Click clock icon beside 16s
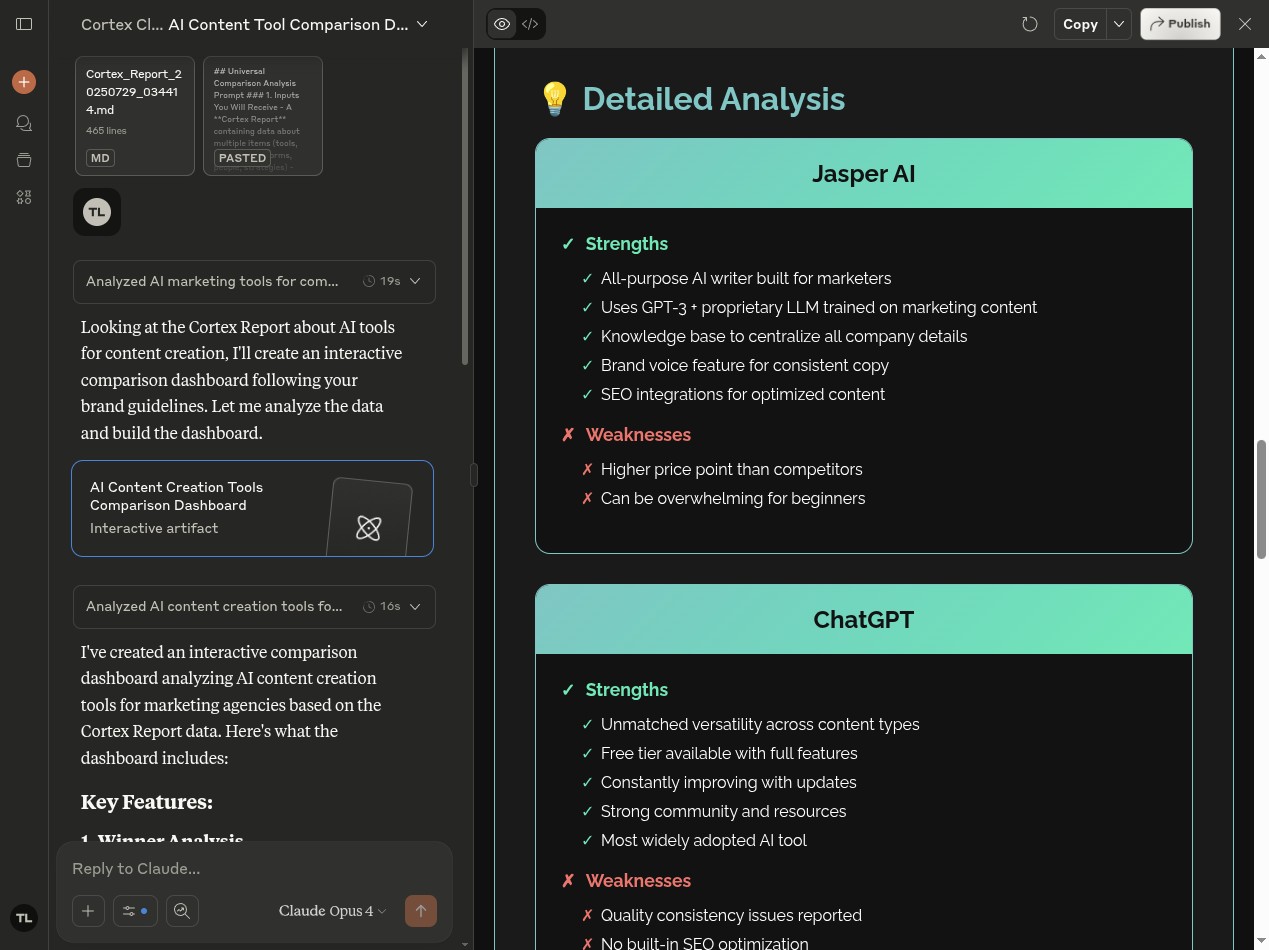 coord(369,607)
